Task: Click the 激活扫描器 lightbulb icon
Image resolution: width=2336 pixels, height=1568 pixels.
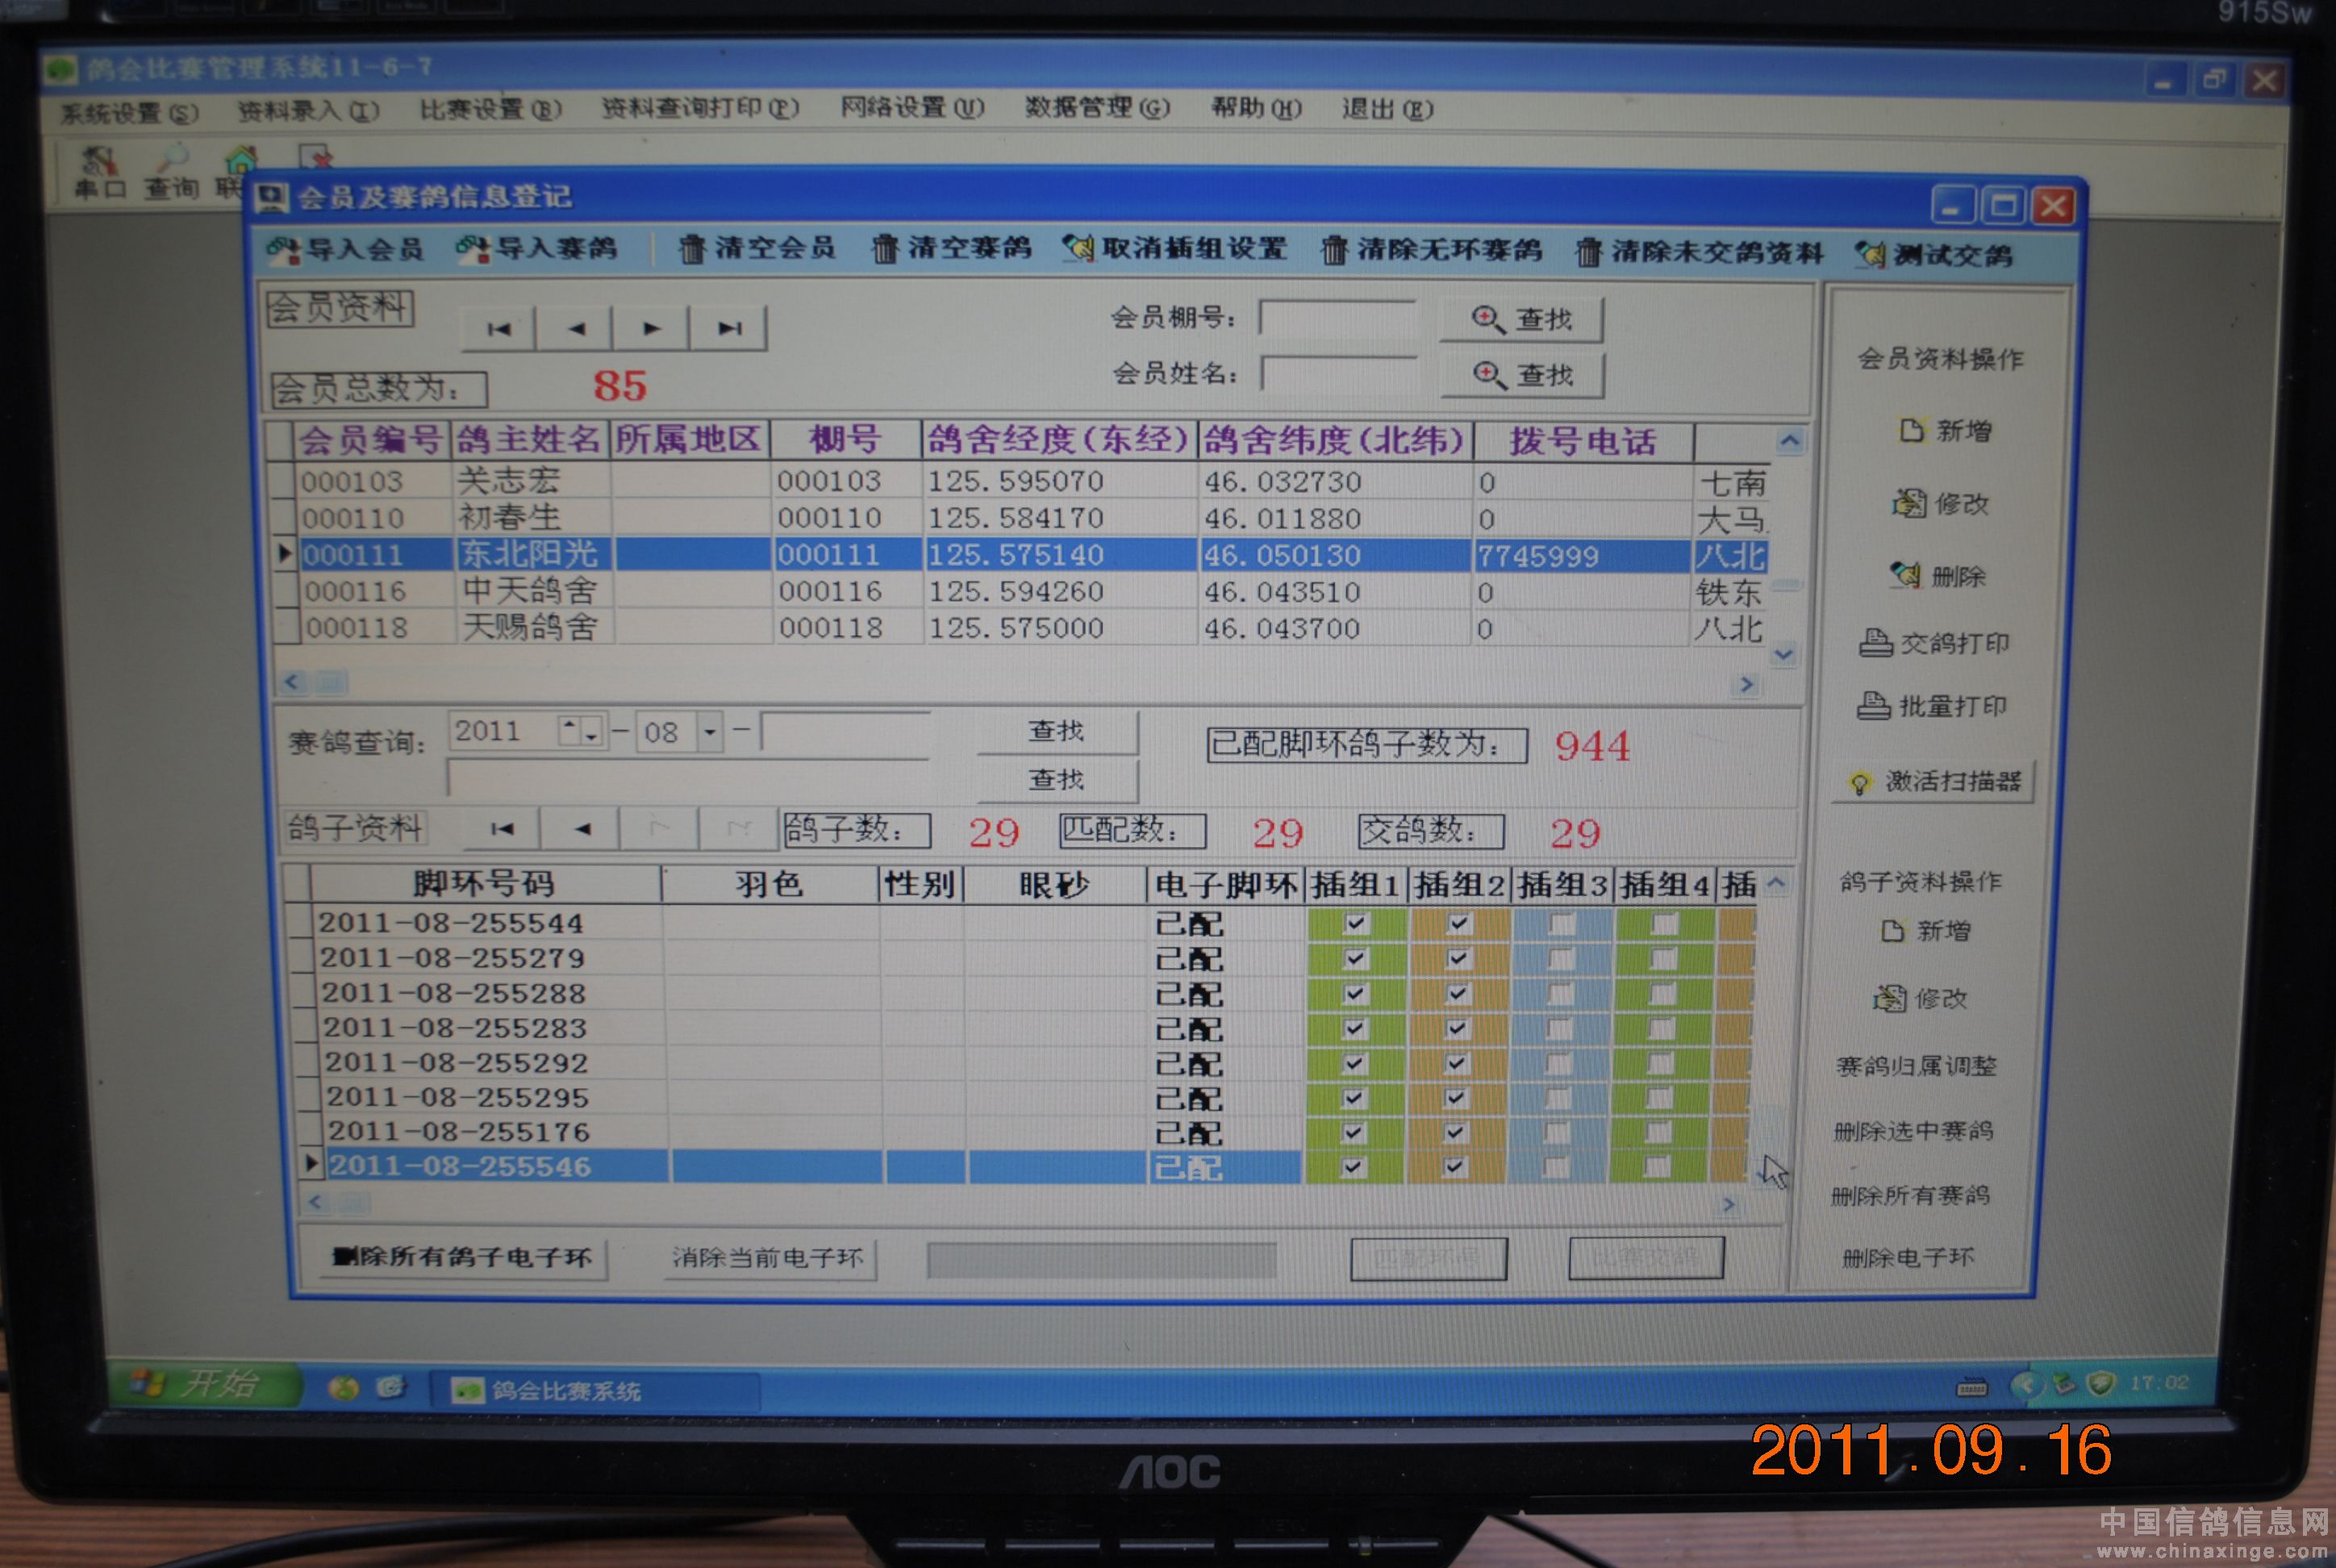Action: (1859, 783)
